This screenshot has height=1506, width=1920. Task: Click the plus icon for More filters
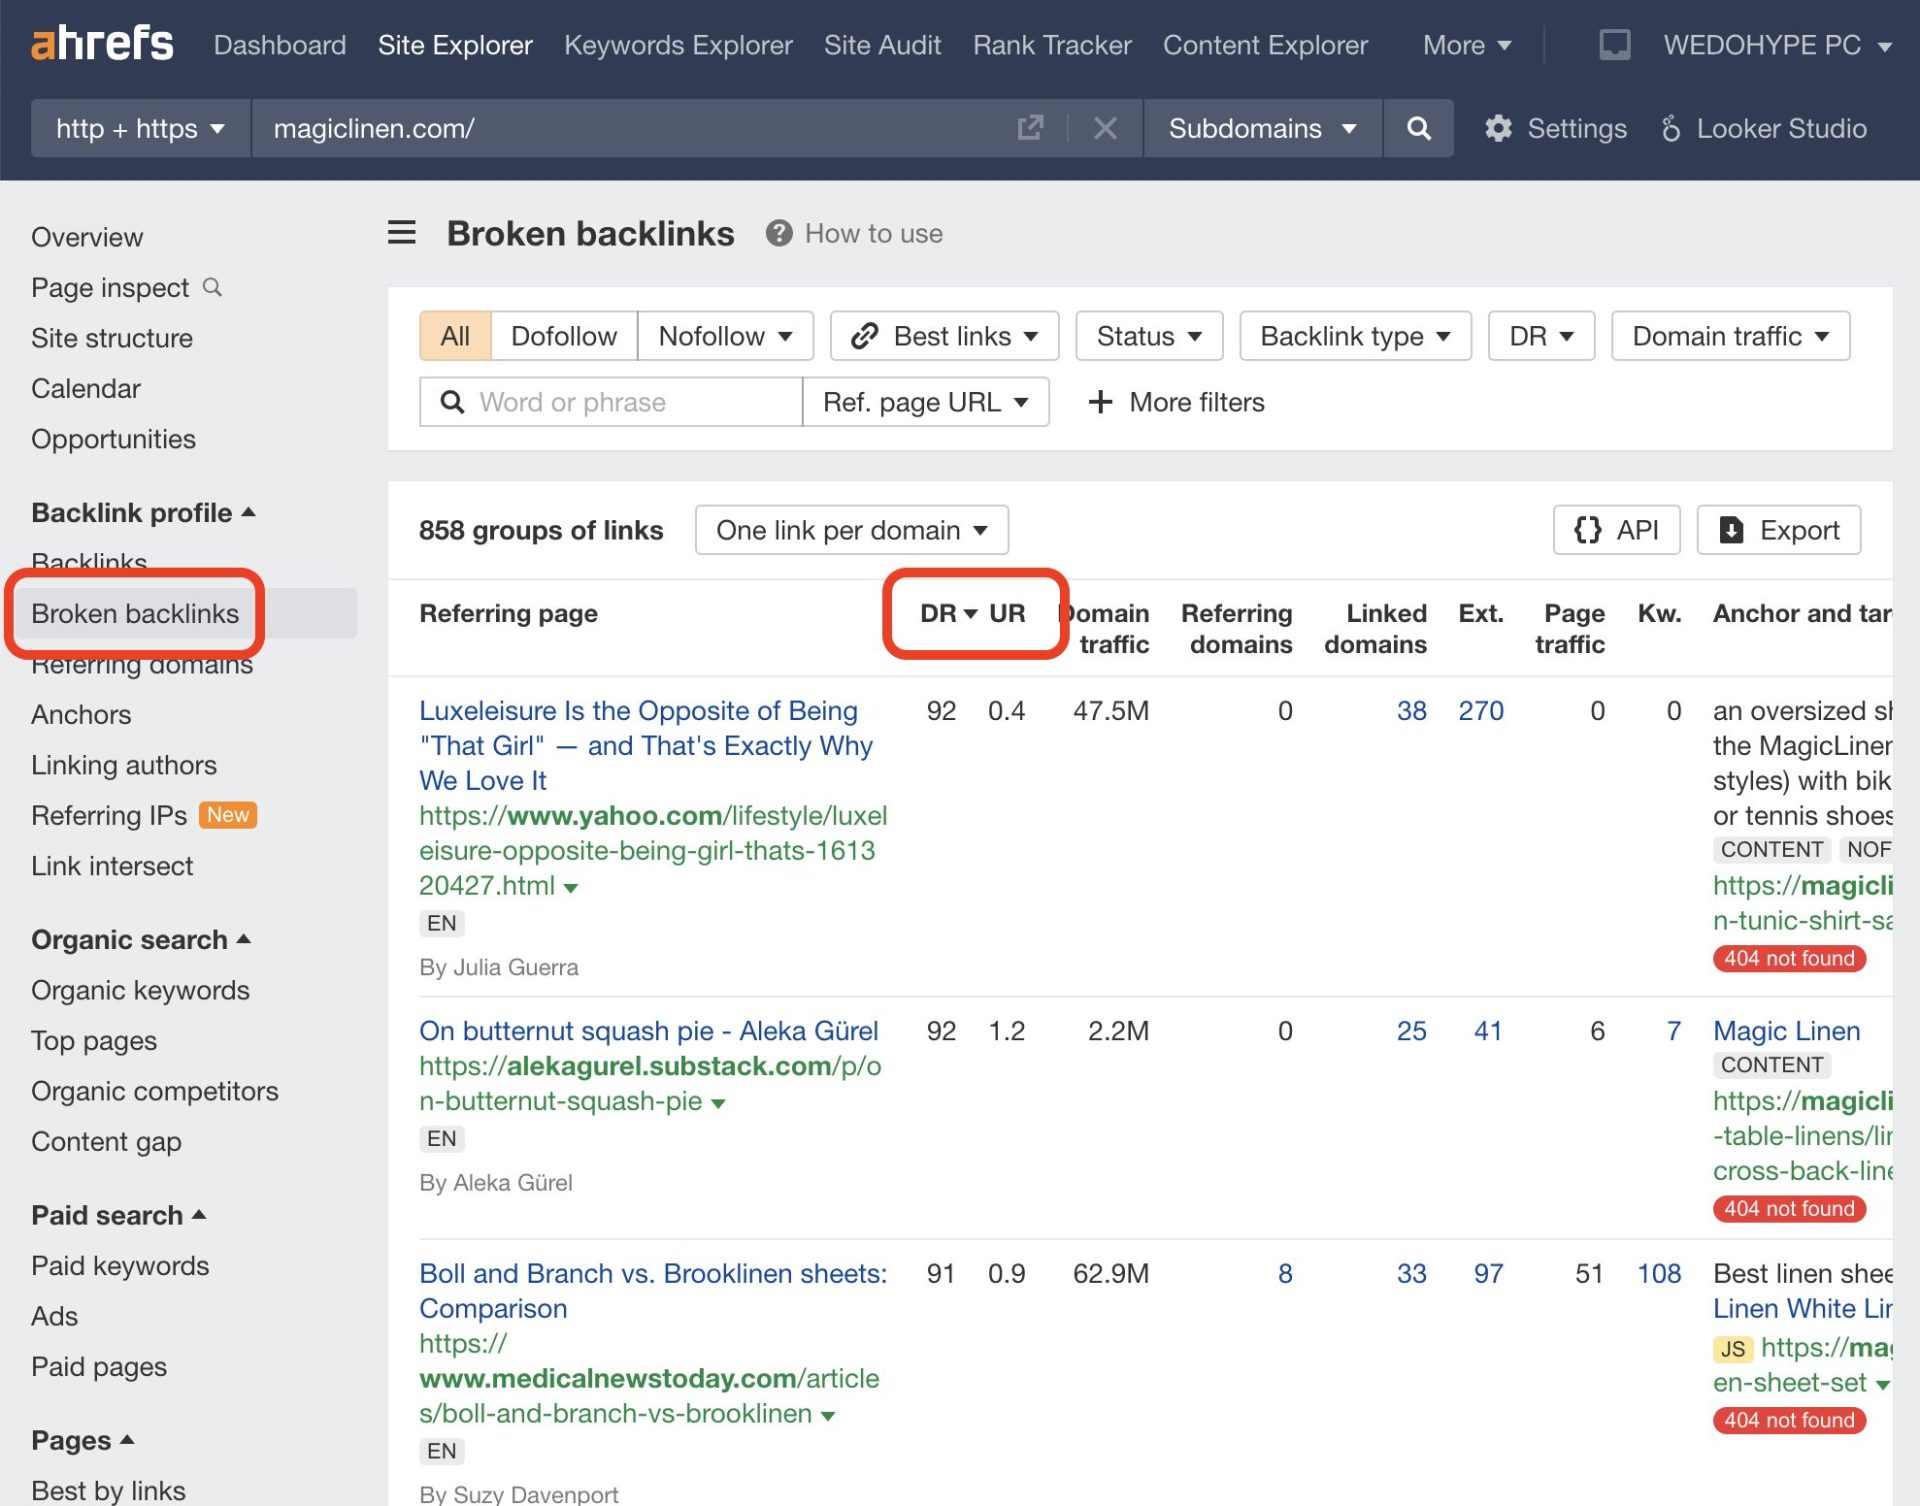(x=1100, y=402)
